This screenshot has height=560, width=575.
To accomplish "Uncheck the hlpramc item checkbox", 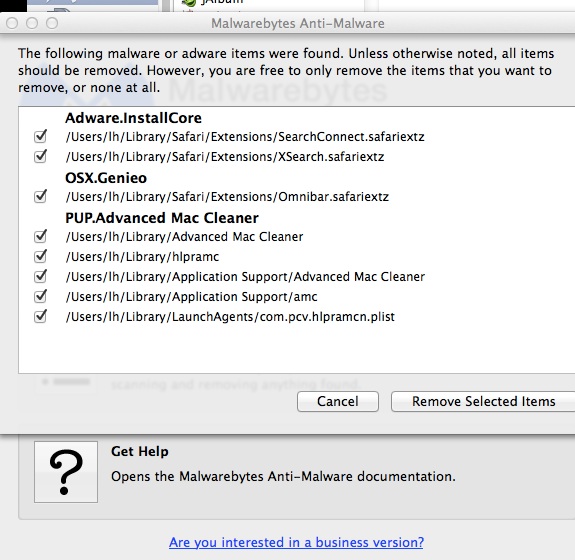I will point(40,256).
